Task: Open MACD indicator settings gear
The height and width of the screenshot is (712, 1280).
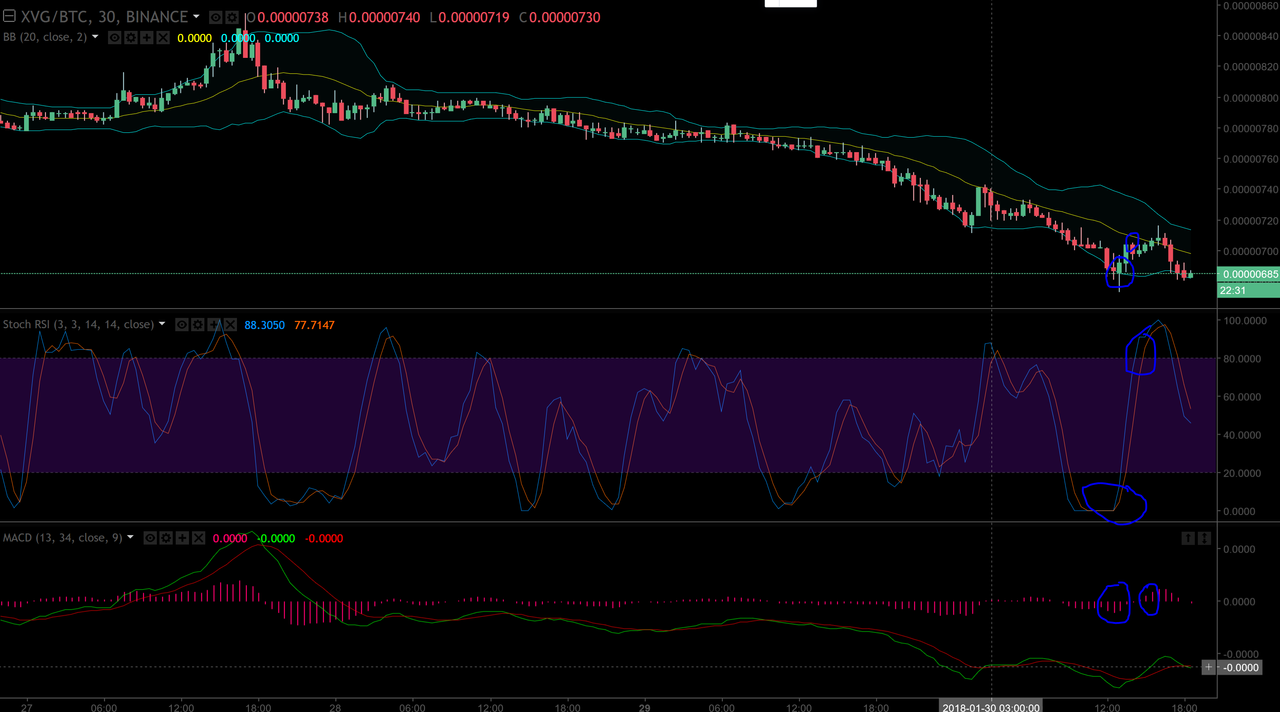Action: (166, 538)
